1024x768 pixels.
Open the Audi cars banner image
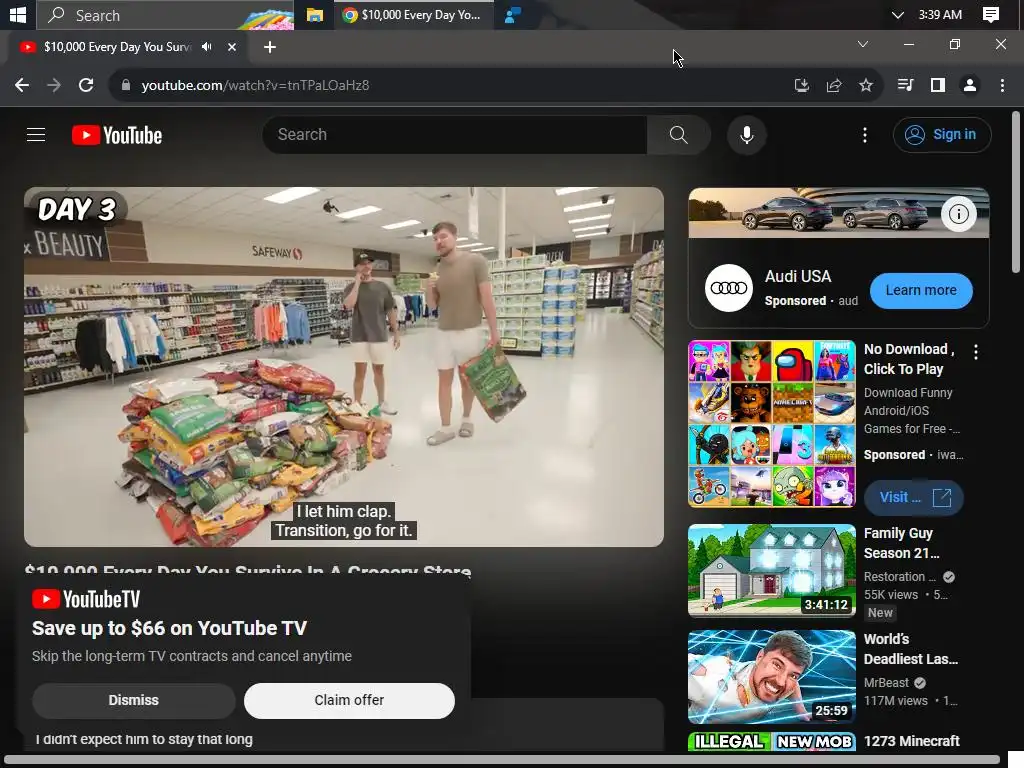[x=839, y=213]
